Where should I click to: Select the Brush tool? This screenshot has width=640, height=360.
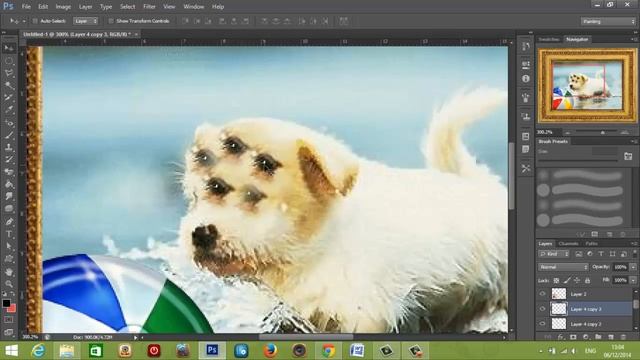(9, 135)
